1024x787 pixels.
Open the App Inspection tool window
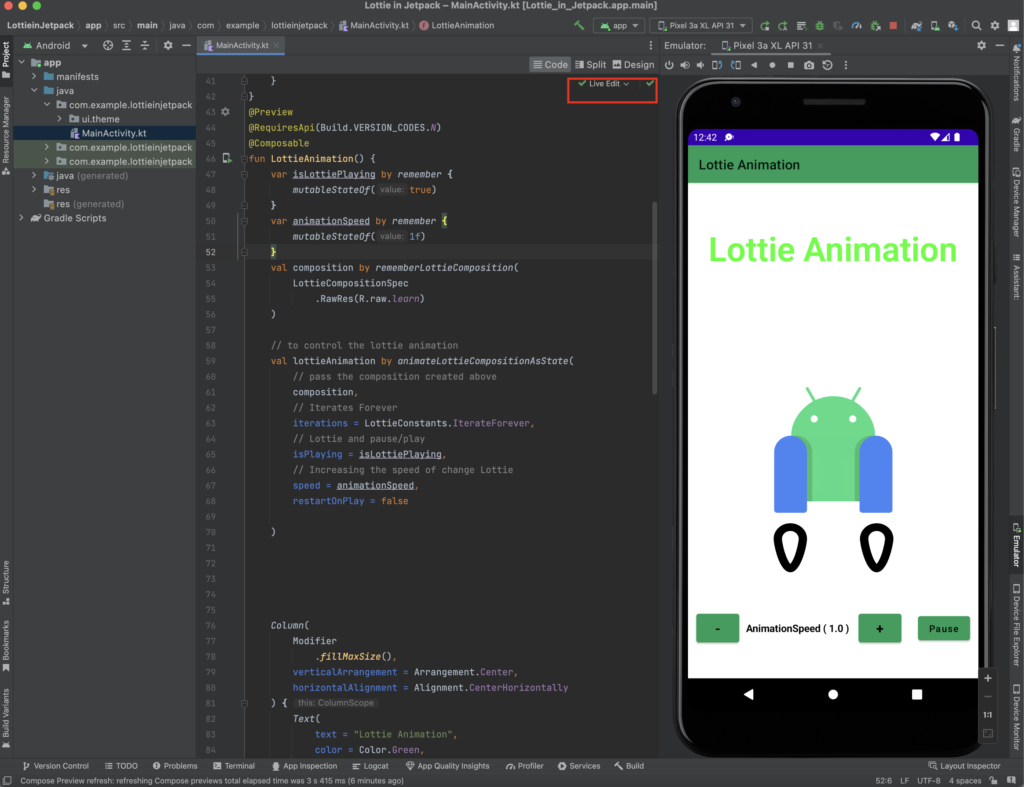tap(304, 766)
